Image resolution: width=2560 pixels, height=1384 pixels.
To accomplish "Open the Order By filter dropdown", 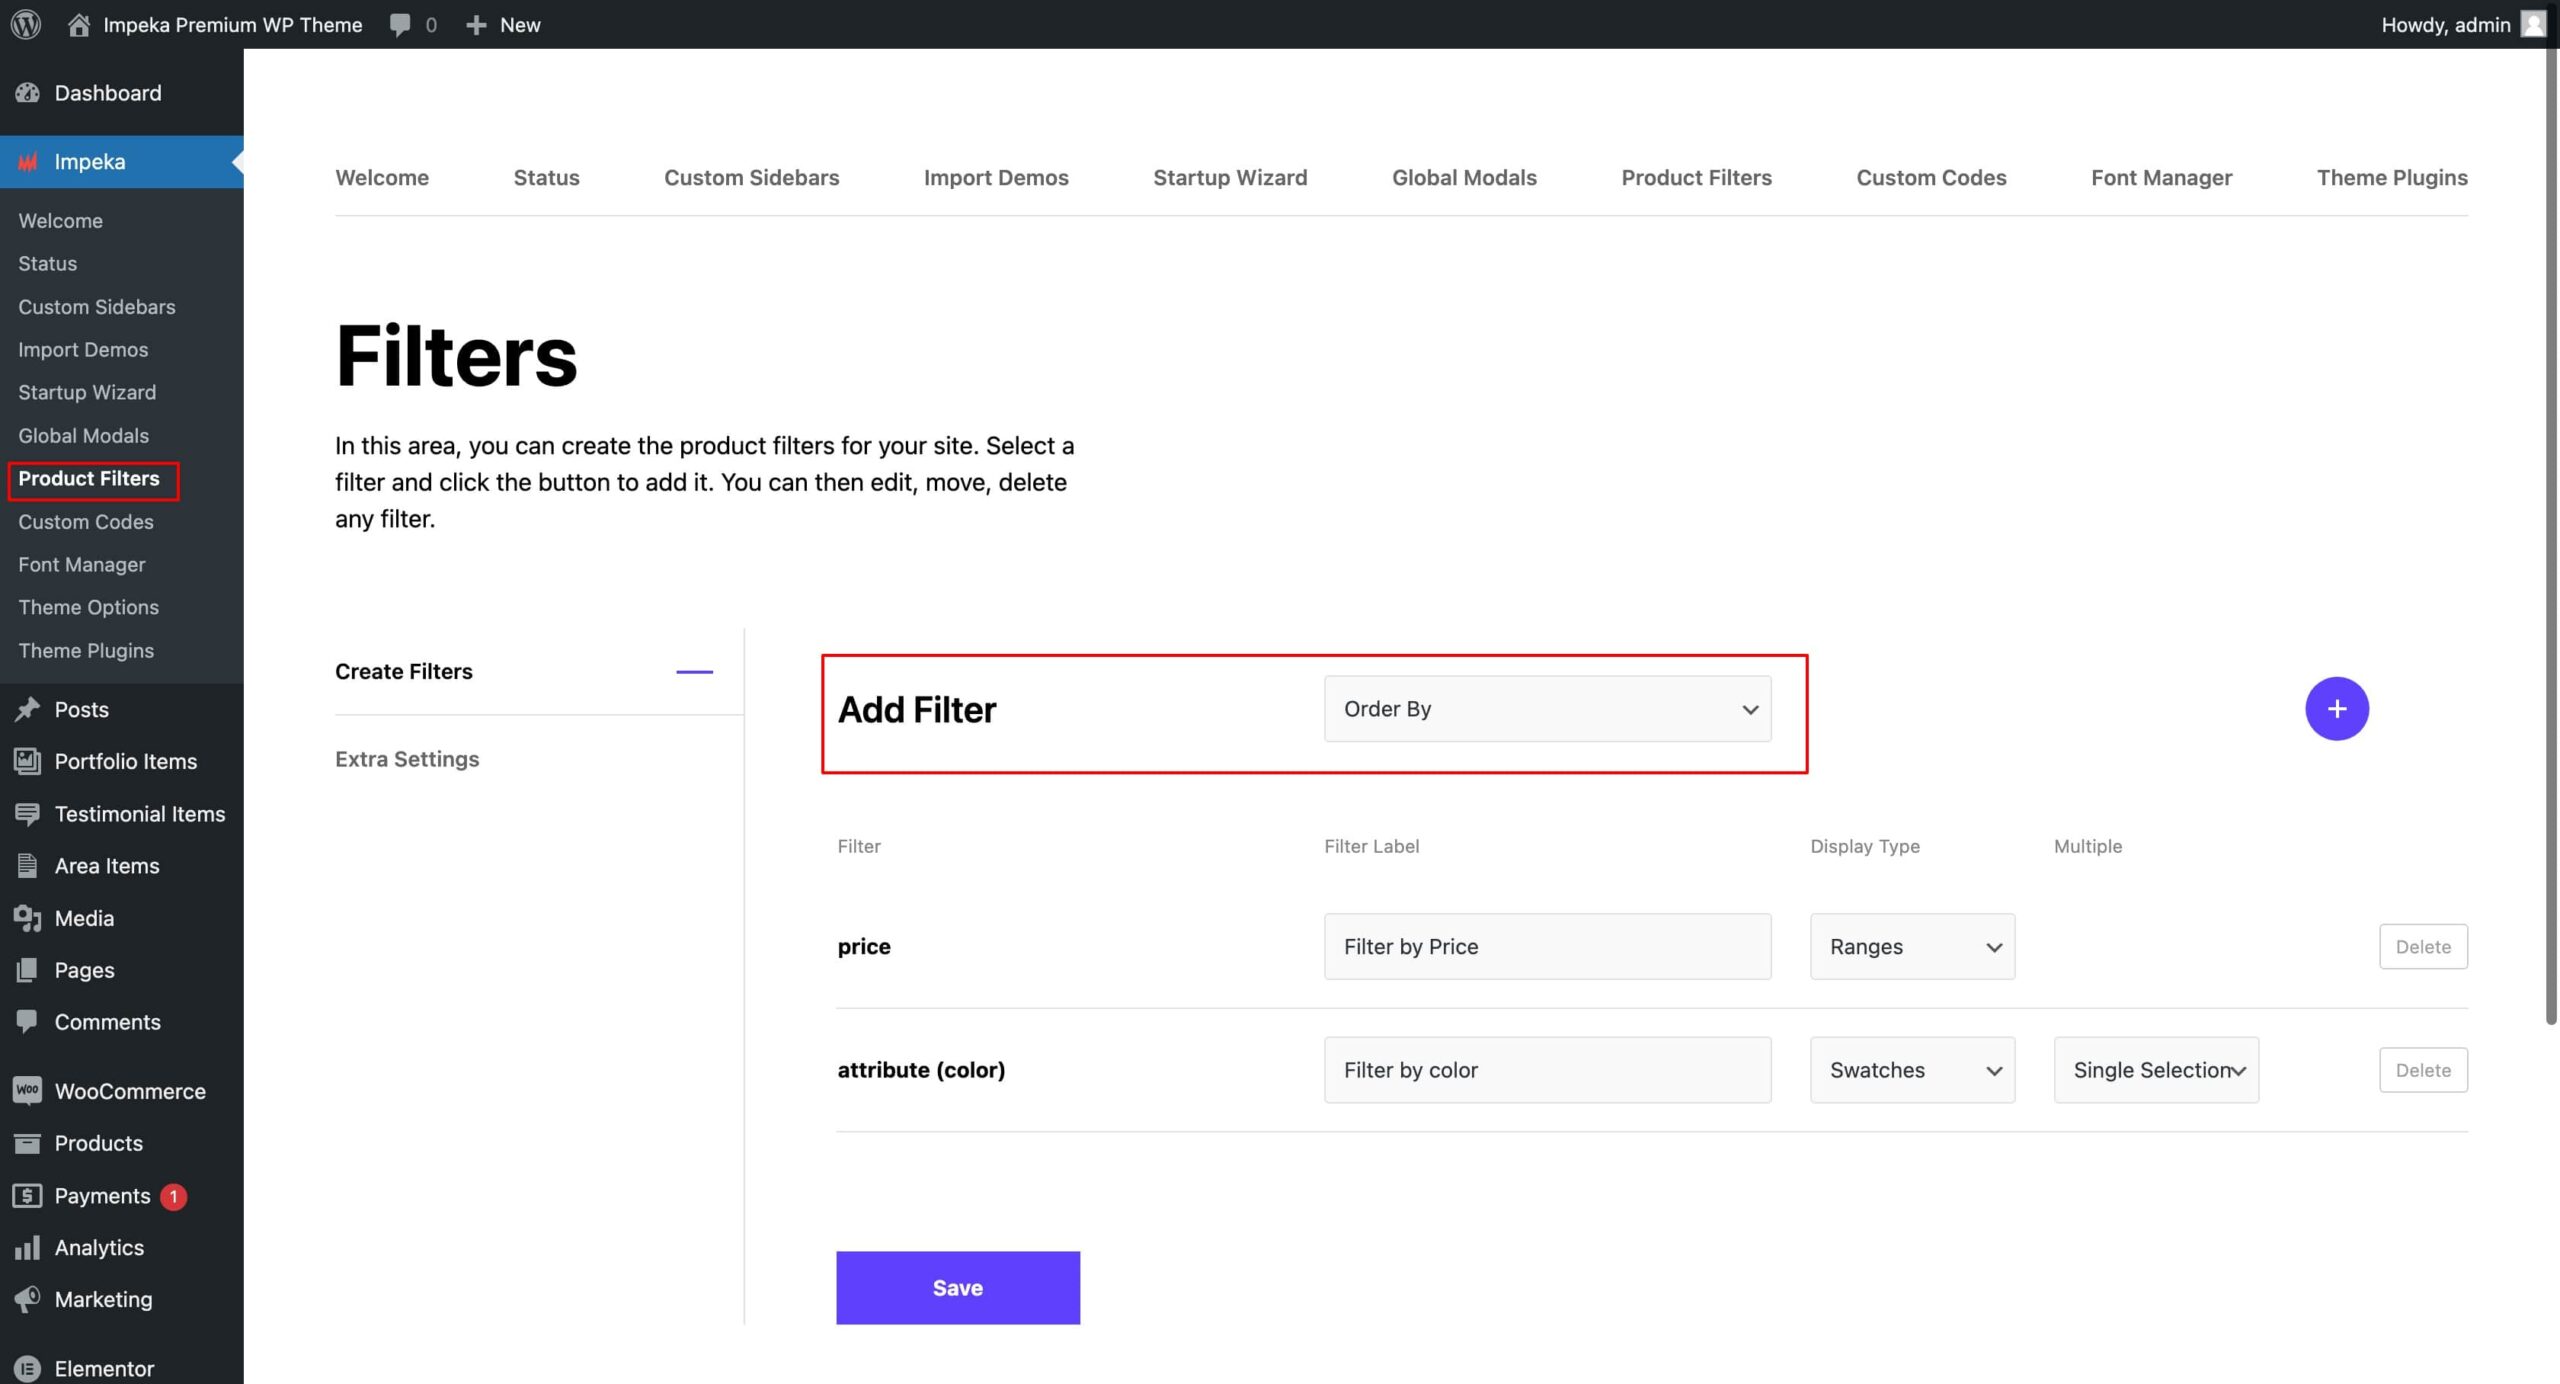I will (x=1547, y=709).
